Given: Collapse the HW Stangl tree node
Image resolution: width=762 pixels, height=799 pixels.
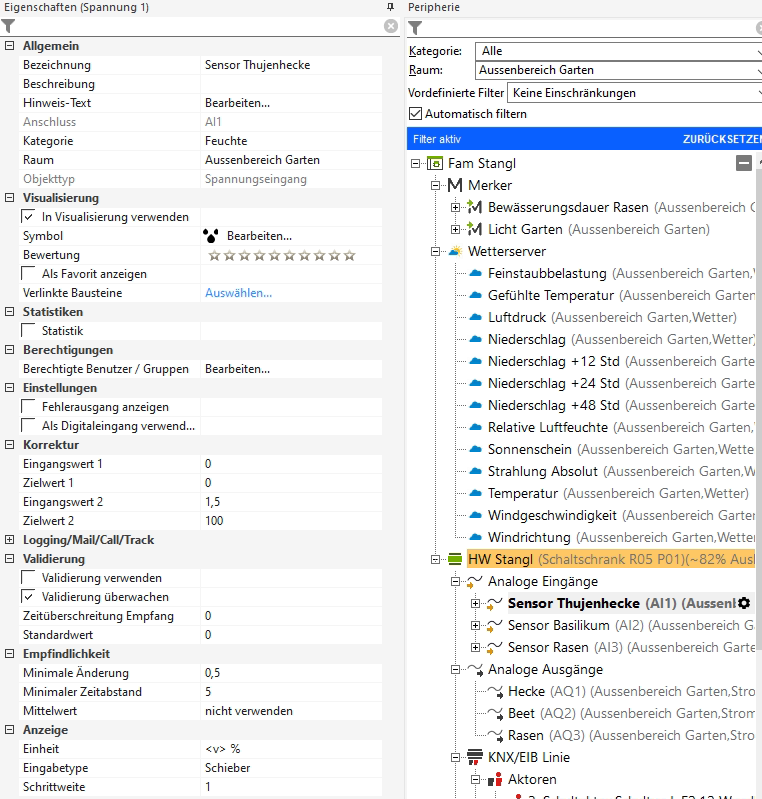Looking at the screenshot, I should point(435,560).
